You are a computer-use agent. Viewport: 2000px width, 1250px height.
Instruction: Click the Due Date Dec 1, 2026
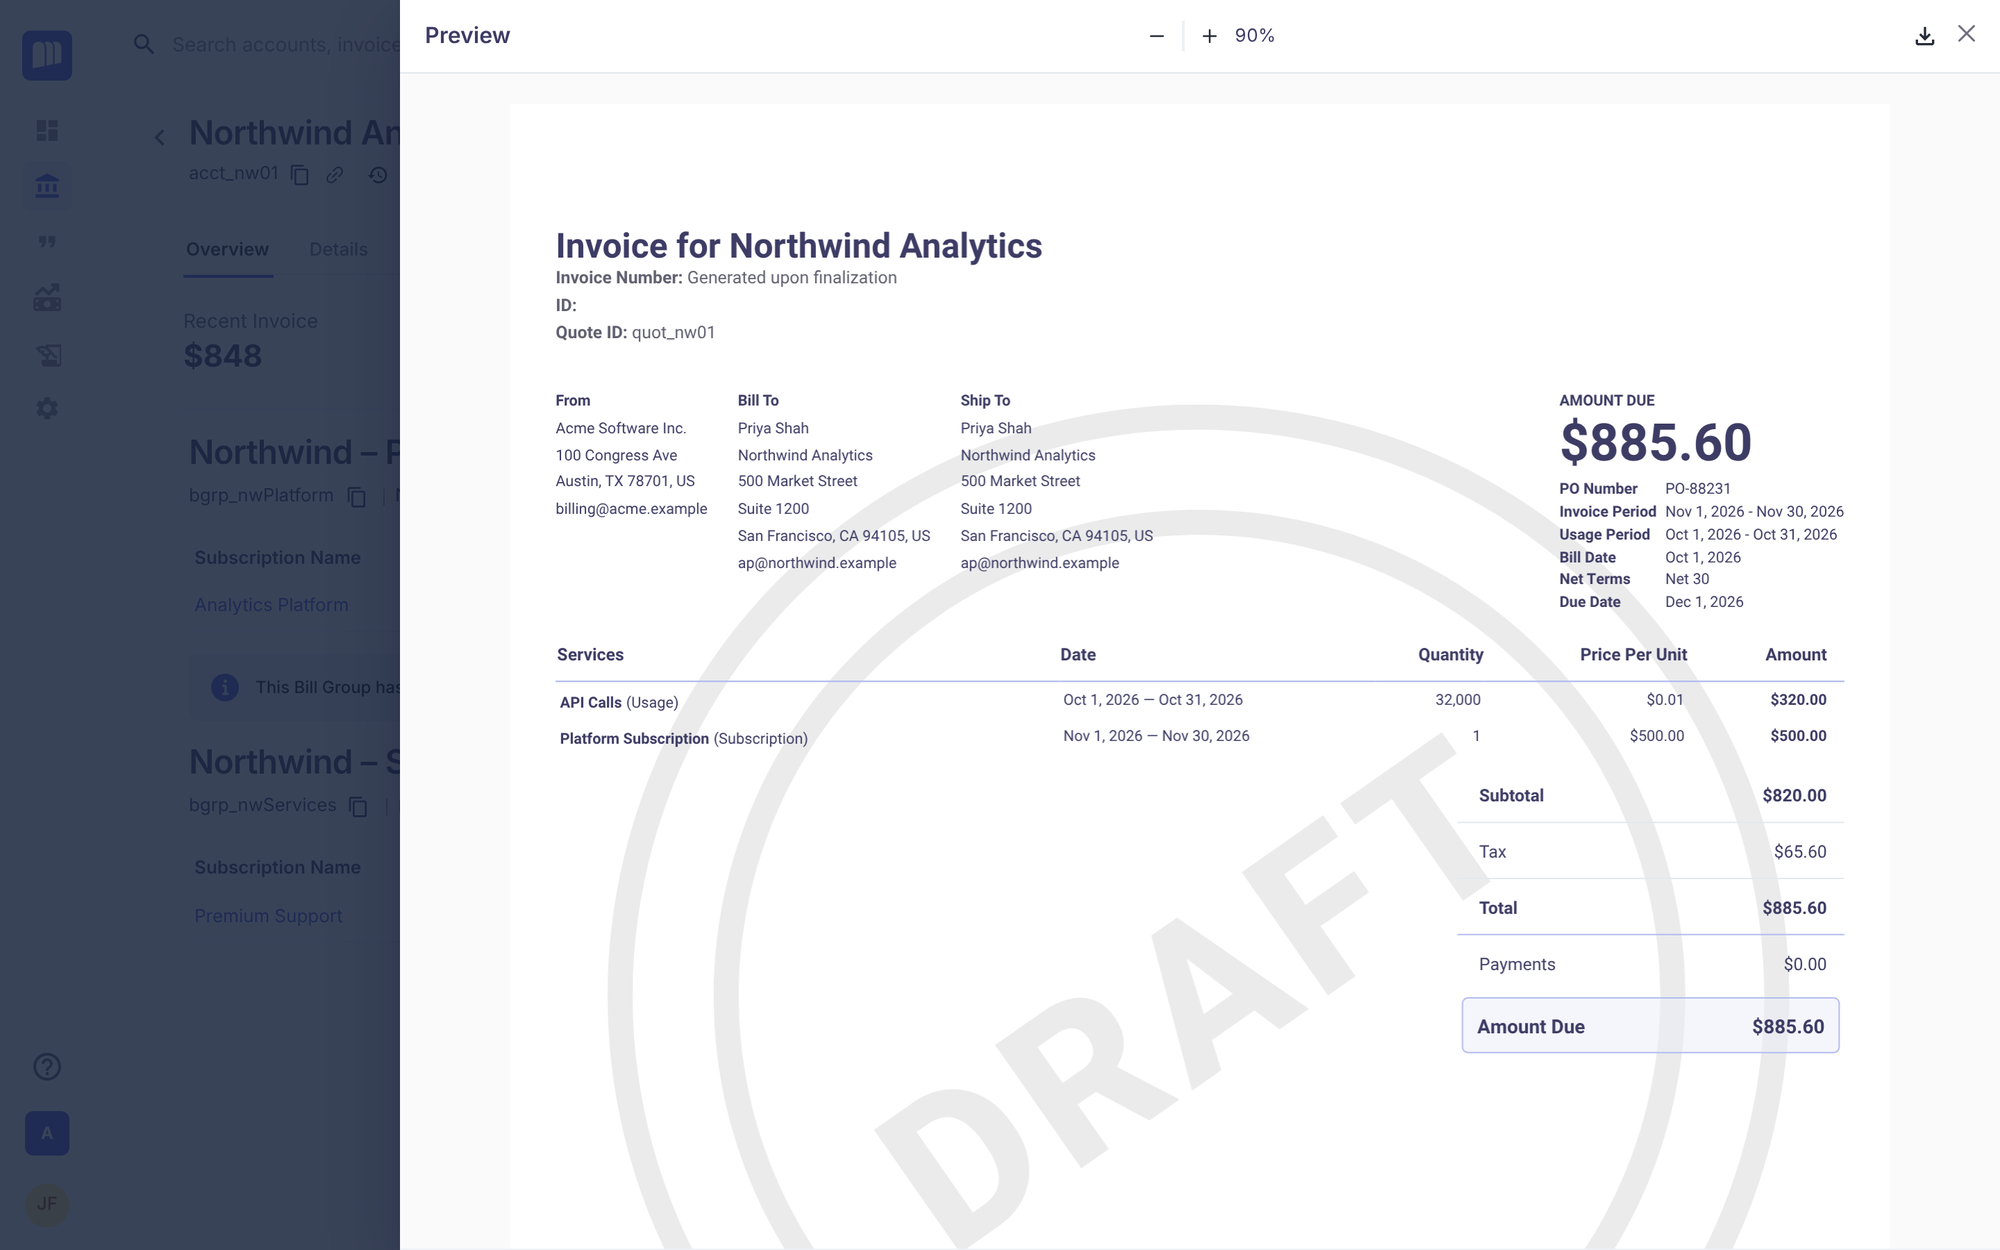pos(1704,602)
